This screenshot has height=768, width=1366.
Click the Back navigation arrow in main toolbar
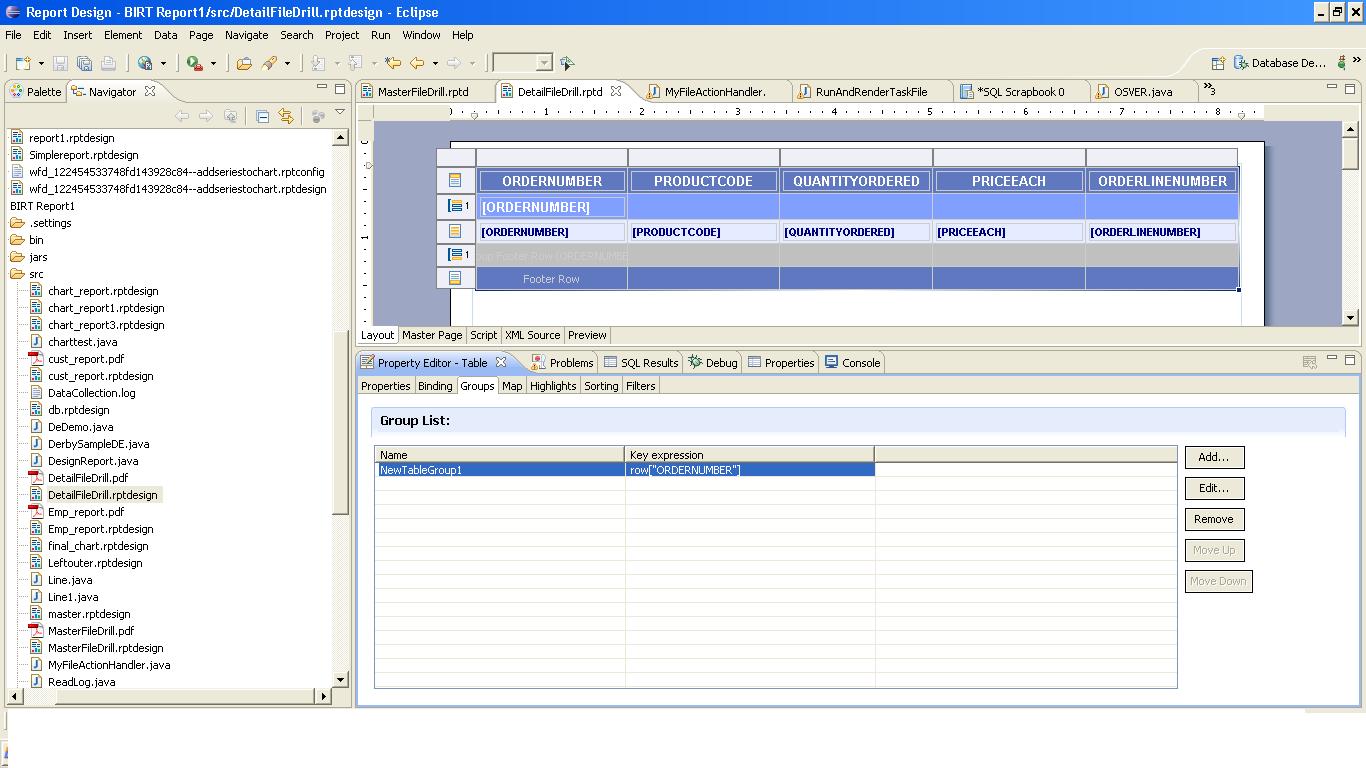pyautogui.click(x=417, y=63)
